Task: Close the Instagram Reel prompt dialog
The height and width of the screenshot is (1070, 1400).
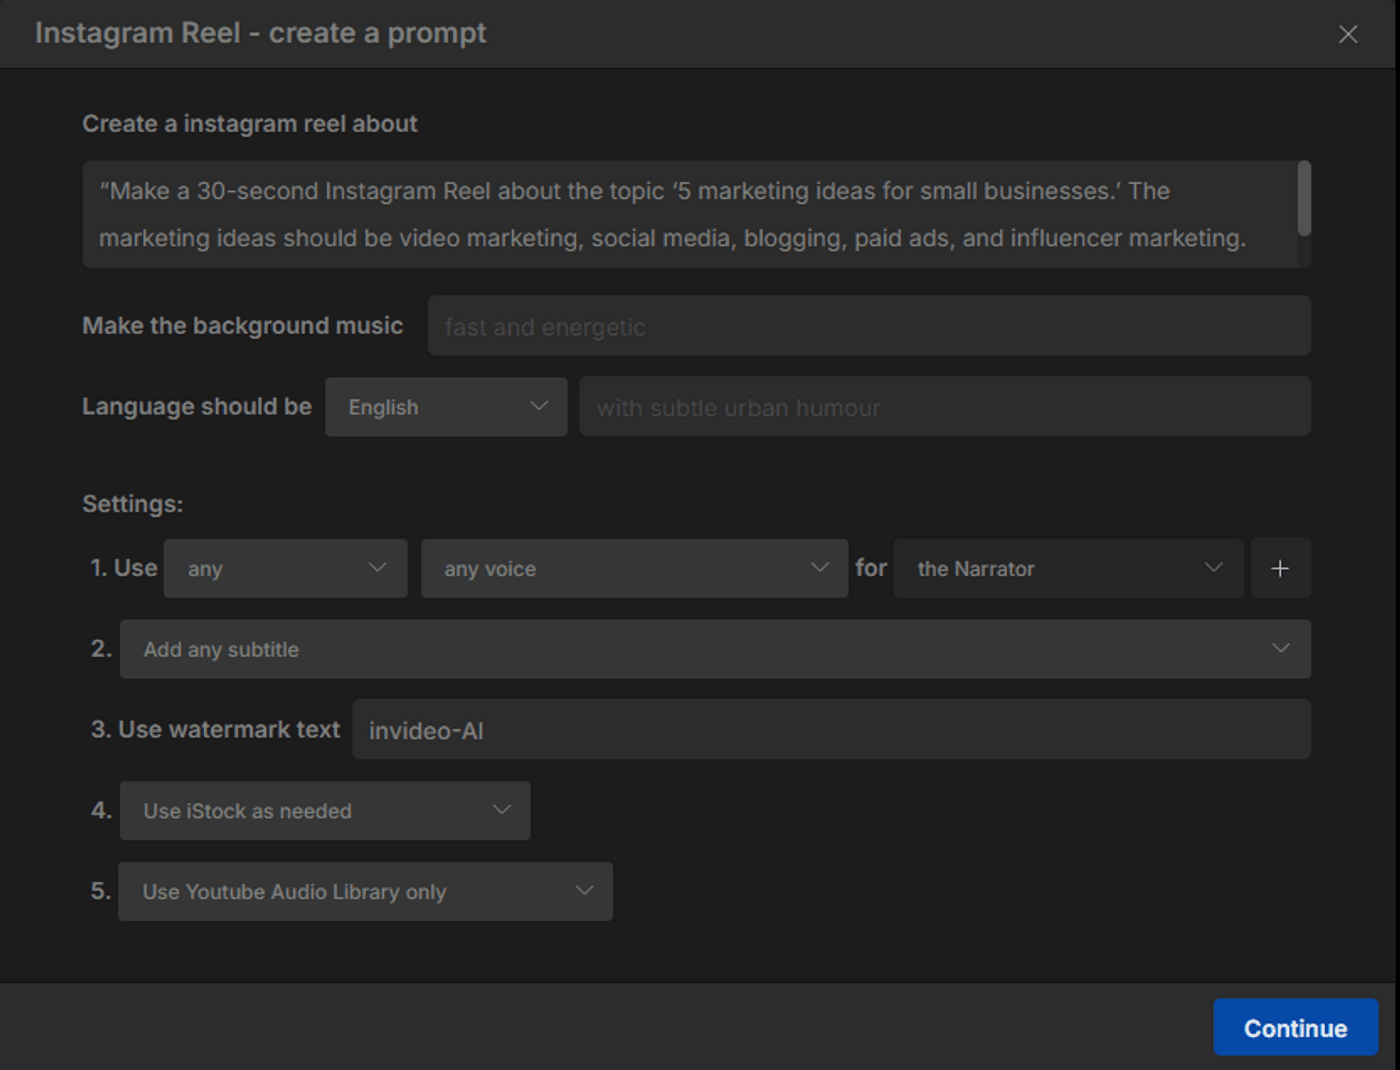Action: (1348, 34)
